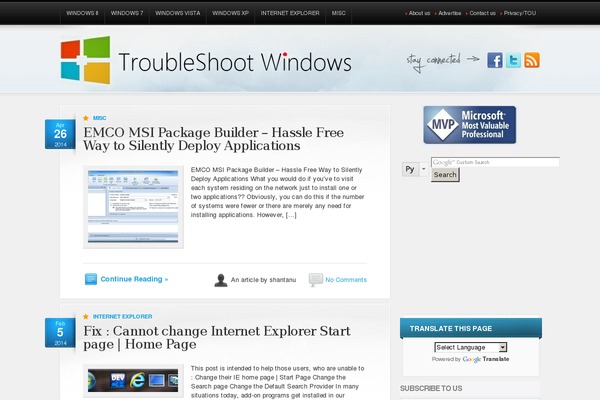Open the Twitter social icon
The width and height of the screenshot is (600, 400).
[513, 60]
